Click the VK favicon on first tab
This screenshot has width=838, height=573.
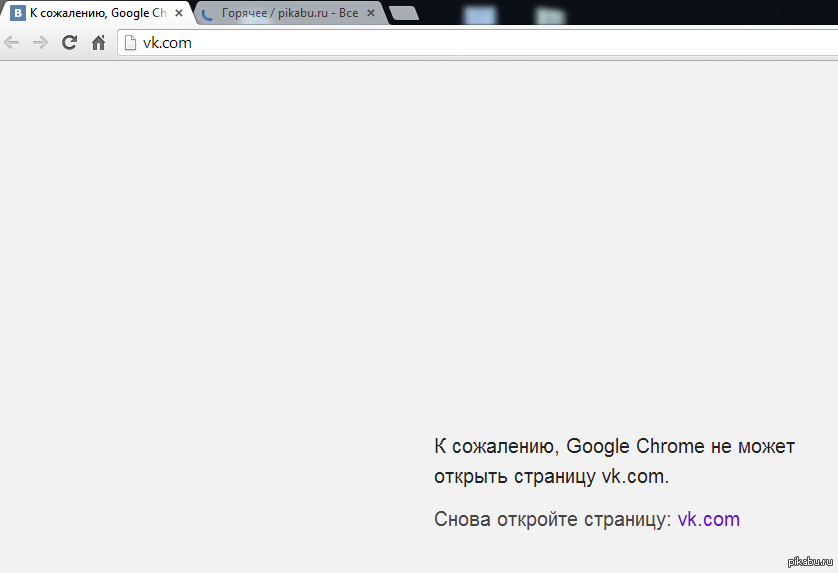pos(18,13)
